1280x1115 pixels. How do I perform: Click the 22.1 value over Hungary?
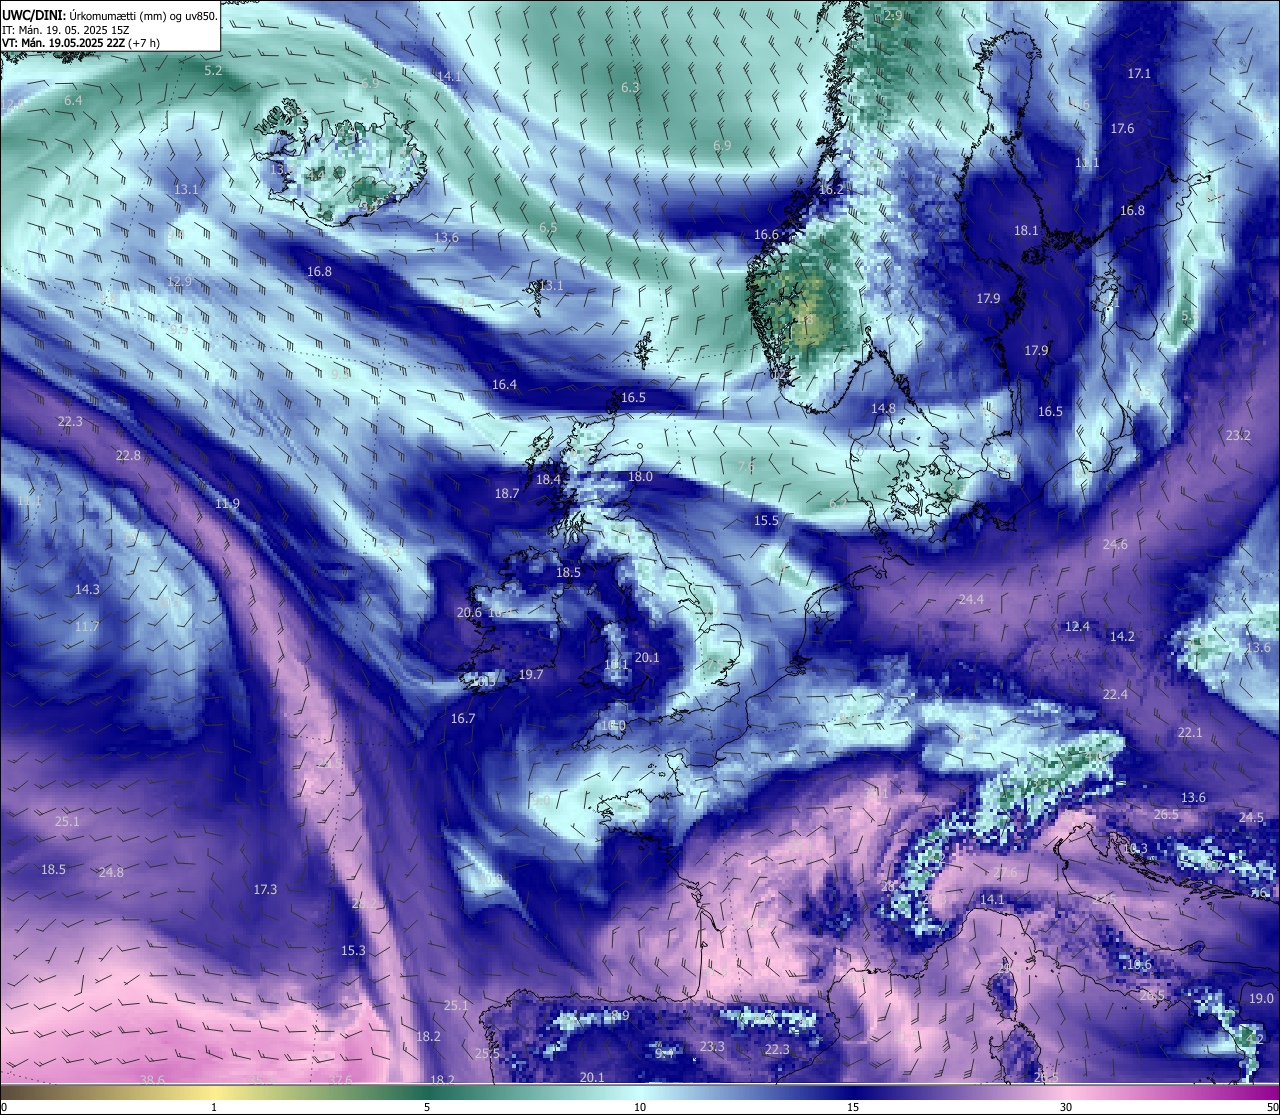(x=1190, y=732)
